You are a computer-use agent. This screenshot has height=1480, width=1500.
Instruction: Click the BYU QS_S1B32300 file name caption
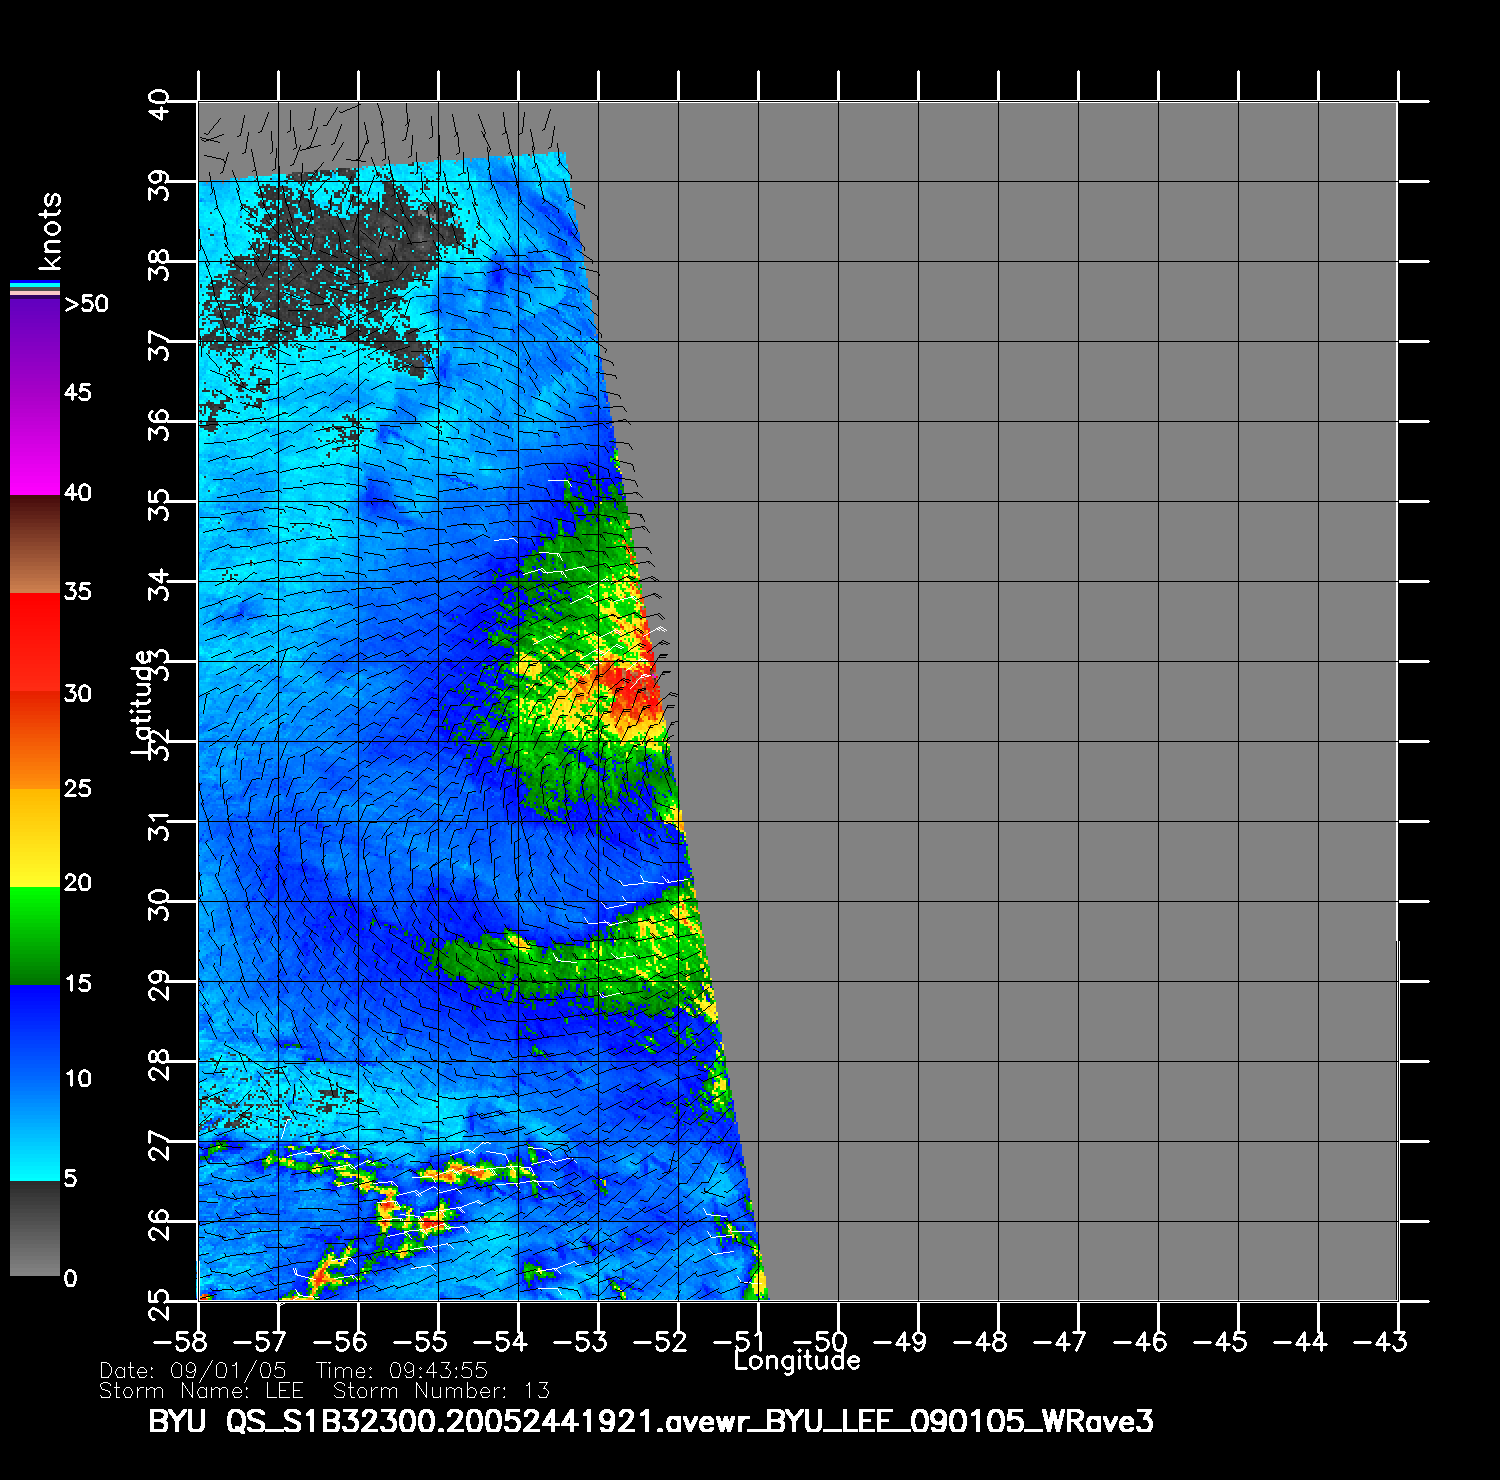(651, 1421)
